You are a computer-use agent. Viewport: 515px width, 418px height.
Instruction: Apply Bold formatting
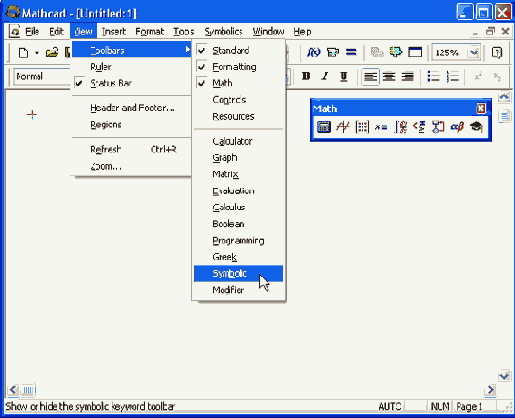(x=306, y=77)
